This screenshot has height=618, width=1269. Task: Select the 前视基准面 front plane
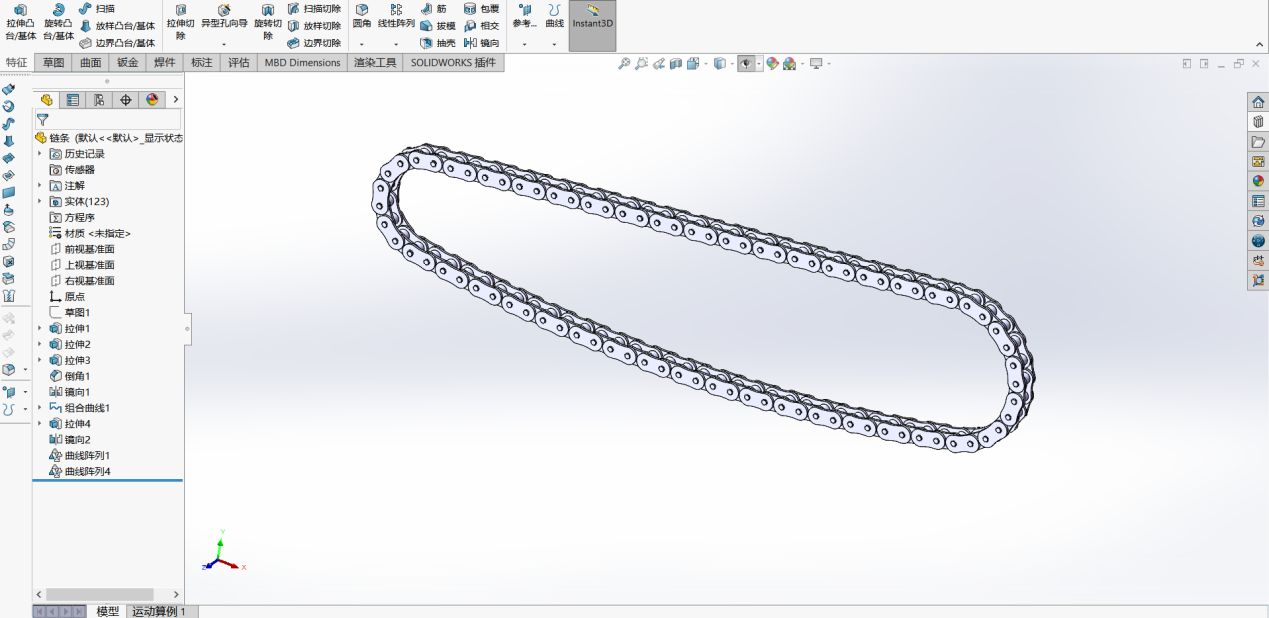tap(82, 249)
